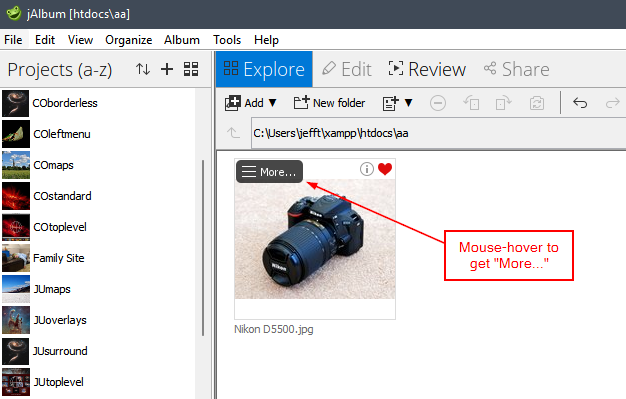The width and height of the screenshot is (626, 399).
Task: Switch to the Review tab
Action: coord(427,69)
